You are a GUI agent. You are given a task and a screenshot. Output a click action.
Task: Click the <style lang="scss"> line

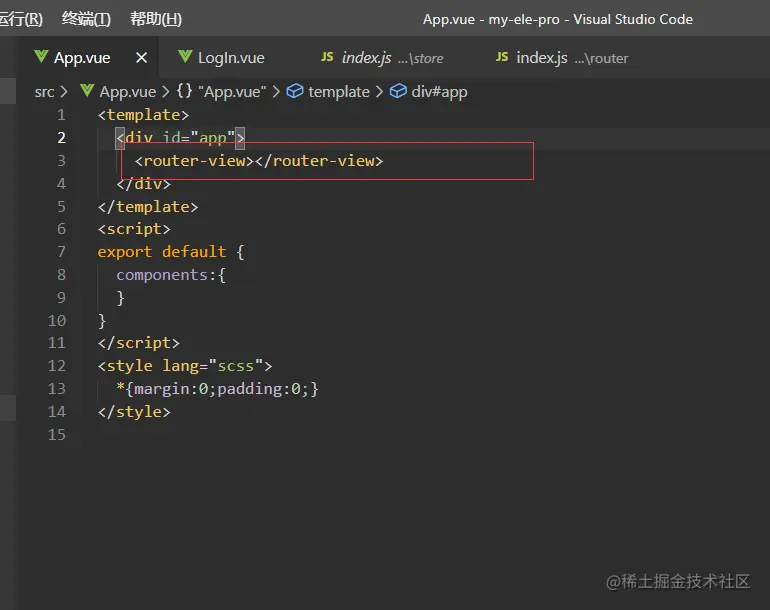185,366
